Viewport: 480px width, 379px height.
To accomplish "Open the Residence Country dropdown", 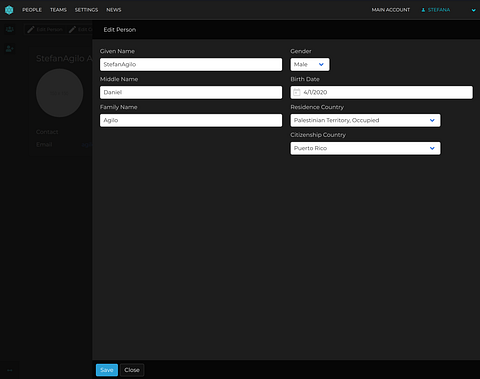I will (x=365, y=120).
